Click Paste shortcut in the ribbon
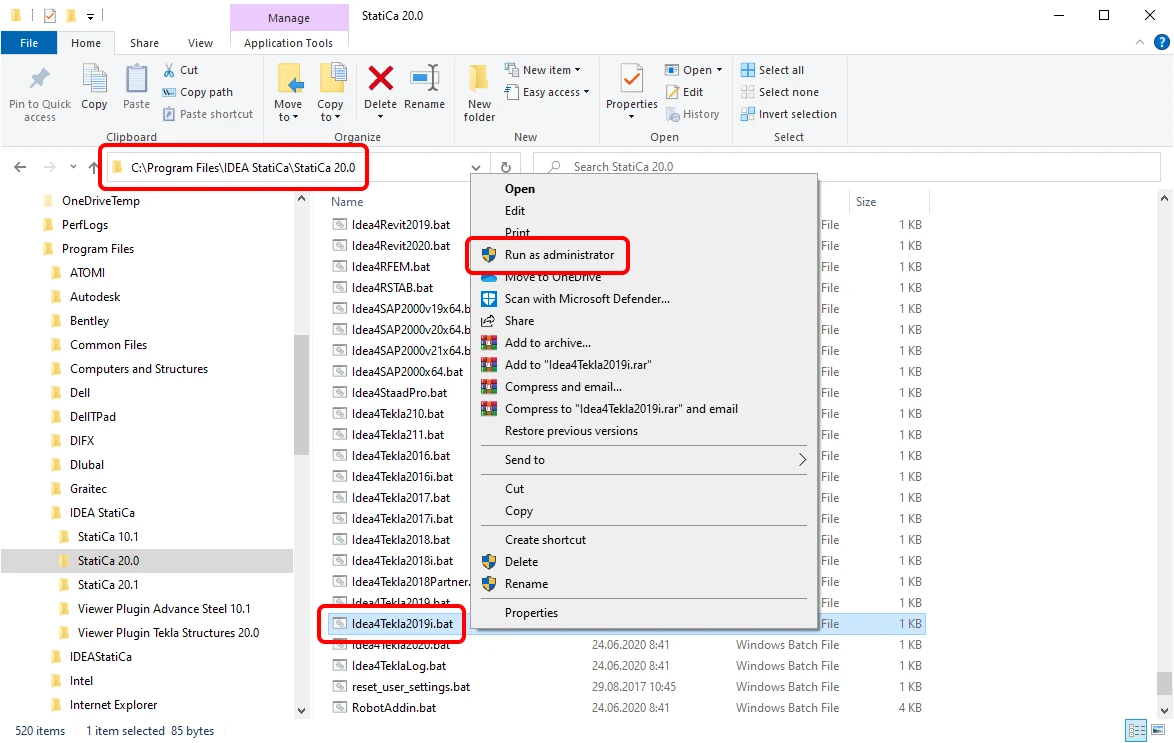The image size is (1174, 743). [x=208, y=114]
